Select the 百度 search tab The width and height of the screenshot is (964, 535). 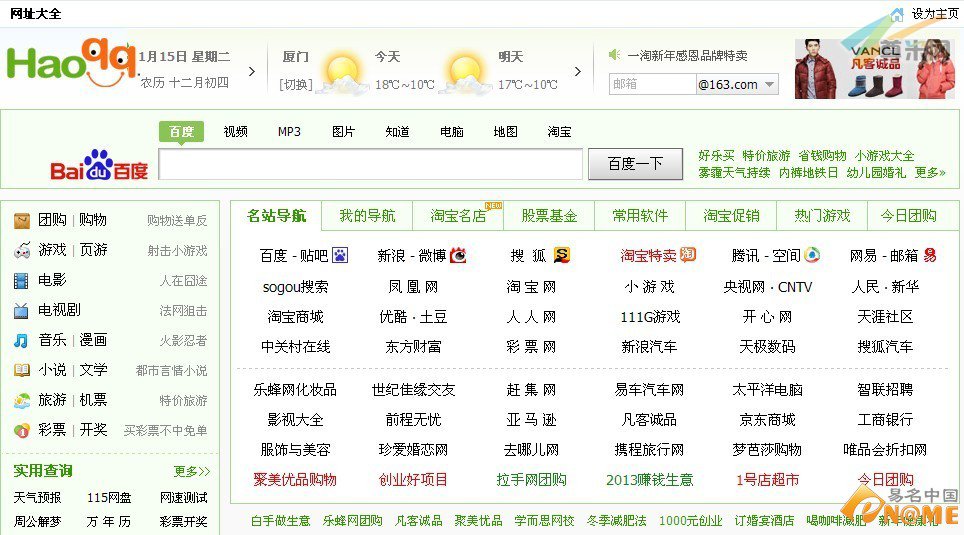pyautogui.click(x=181, y=132)
